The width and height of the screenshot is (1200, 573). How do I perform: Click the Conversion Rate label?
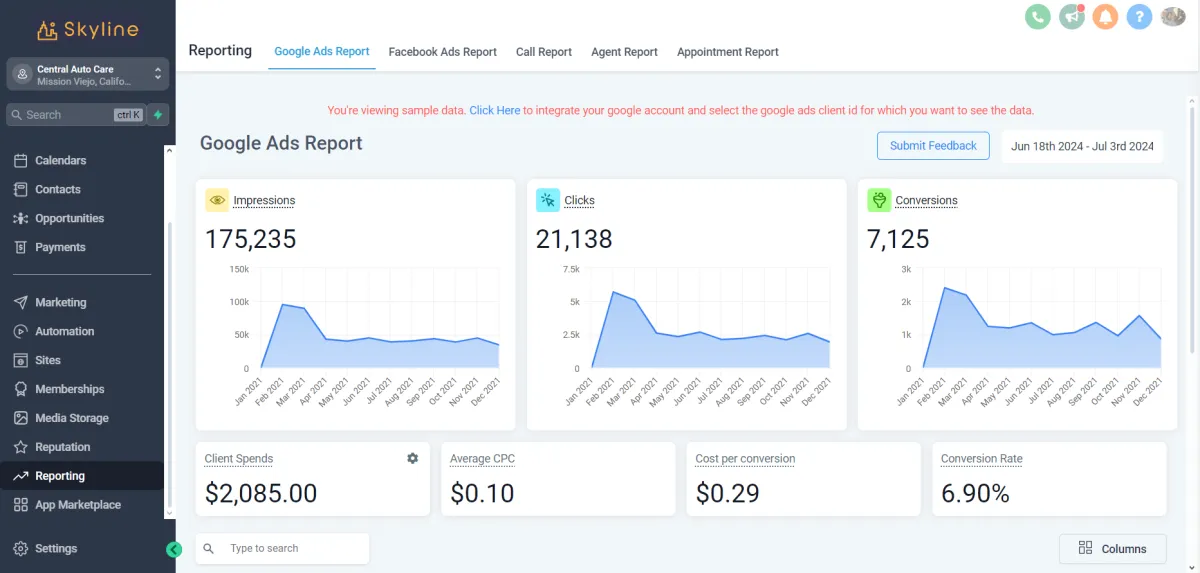tap(982, 459)
